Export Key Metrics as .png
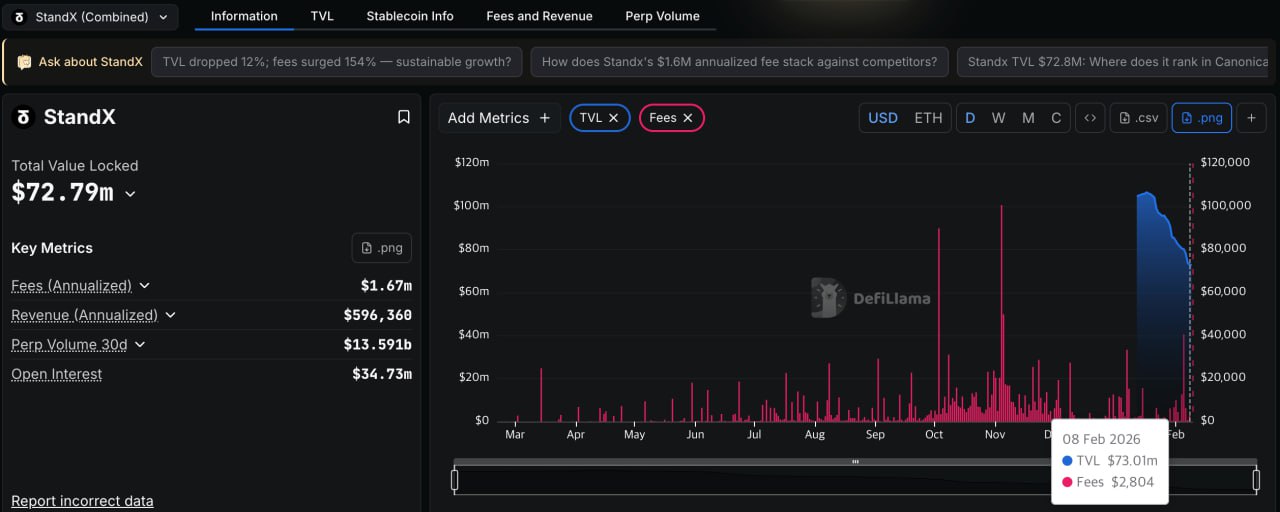 click(x=381, y=248)
